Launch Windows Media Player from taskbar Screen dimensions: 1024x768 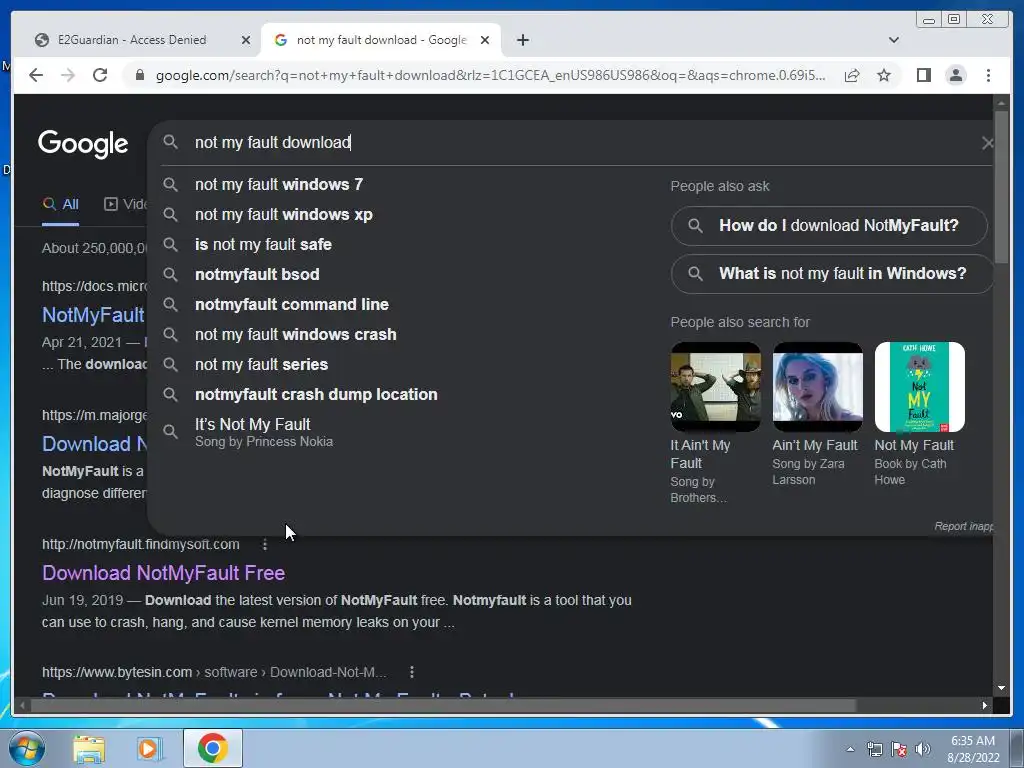149,749
